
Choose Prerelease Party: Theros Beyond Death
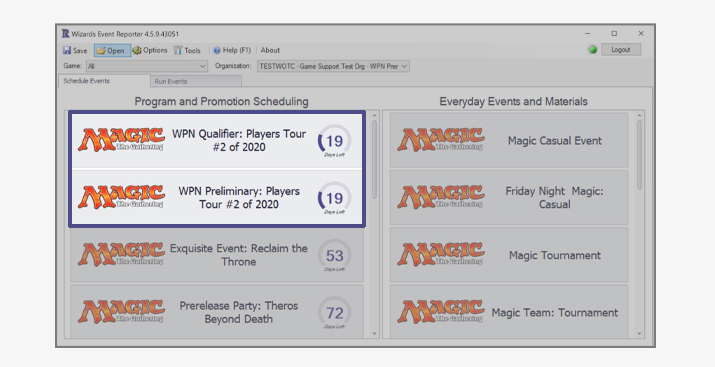point(217,312)
